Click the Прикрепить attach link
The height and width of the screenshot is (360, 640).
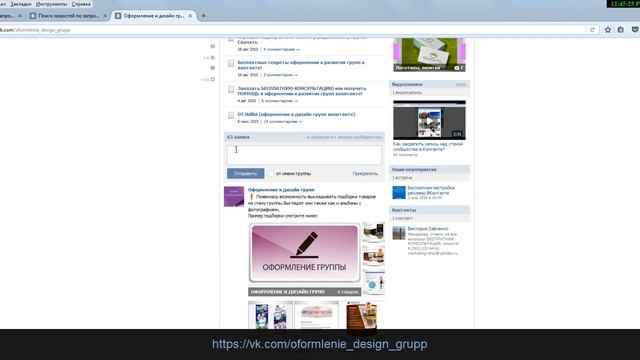coord(365,173)
